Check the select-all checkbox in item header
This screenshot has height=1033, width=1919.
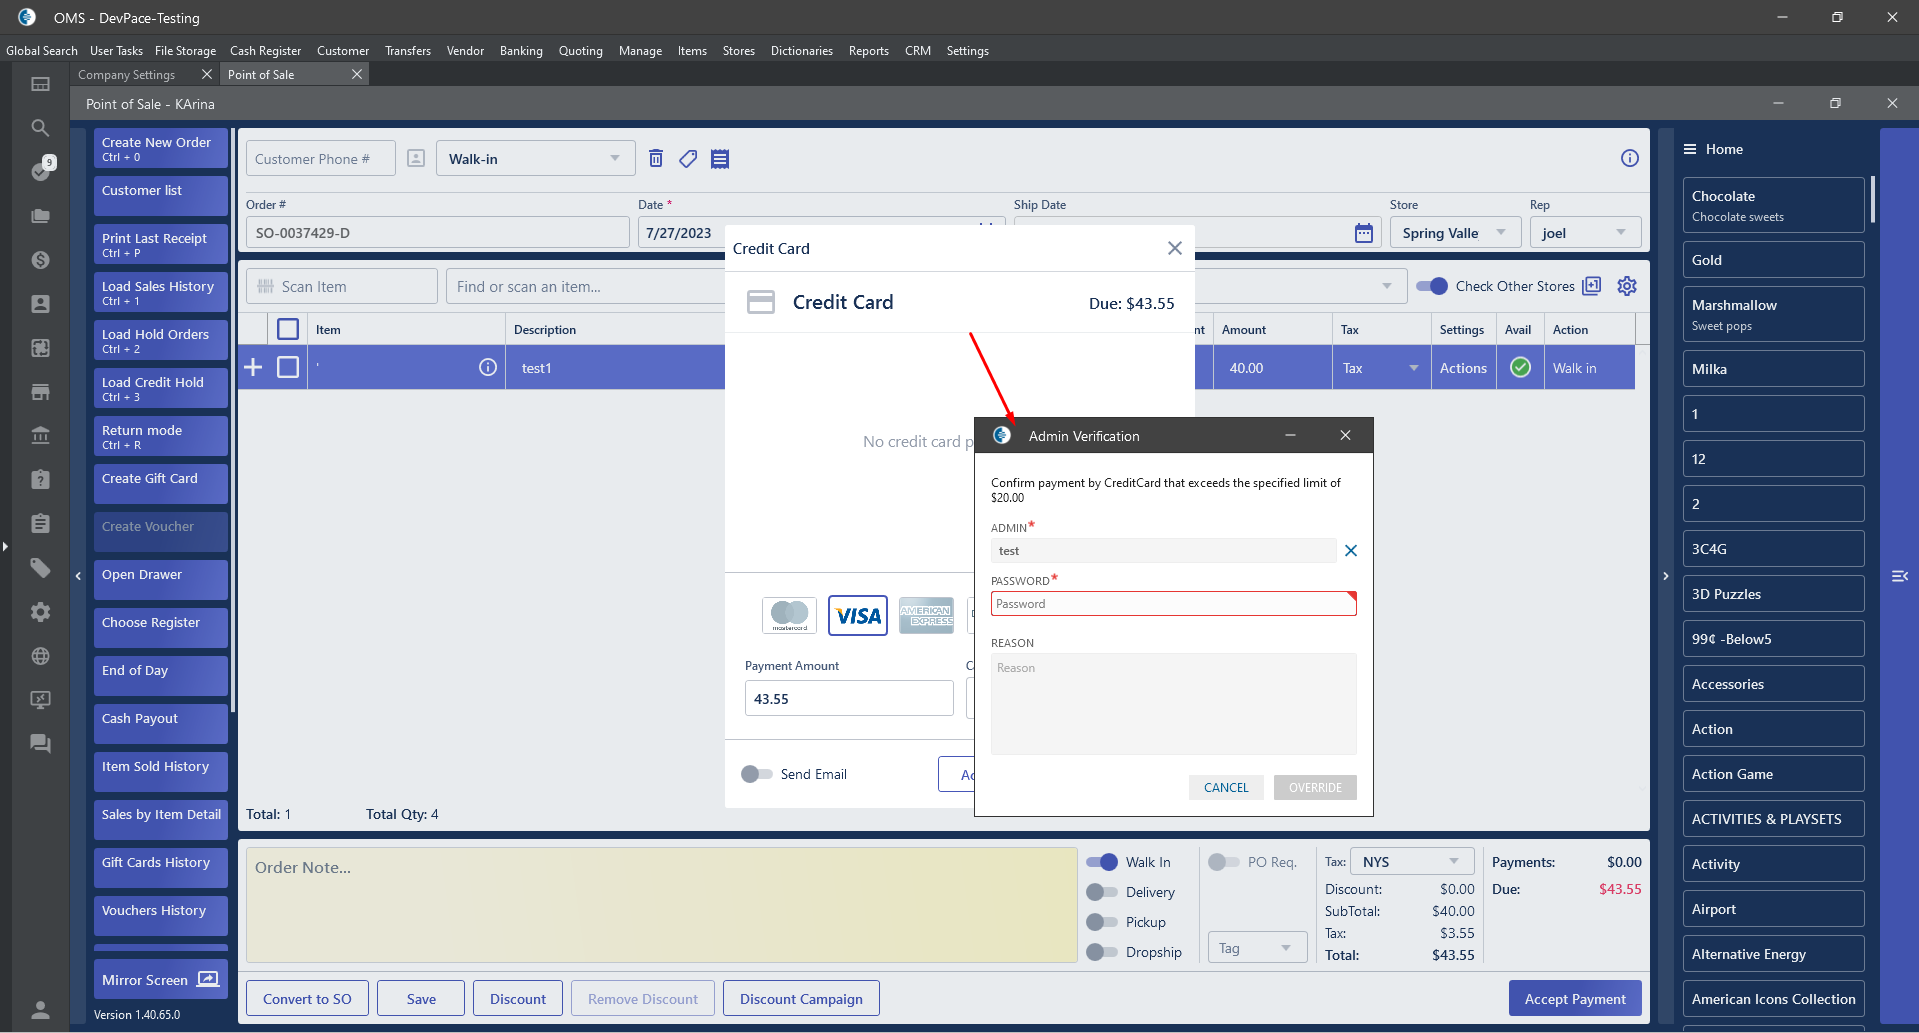click(x=288, y=329)
